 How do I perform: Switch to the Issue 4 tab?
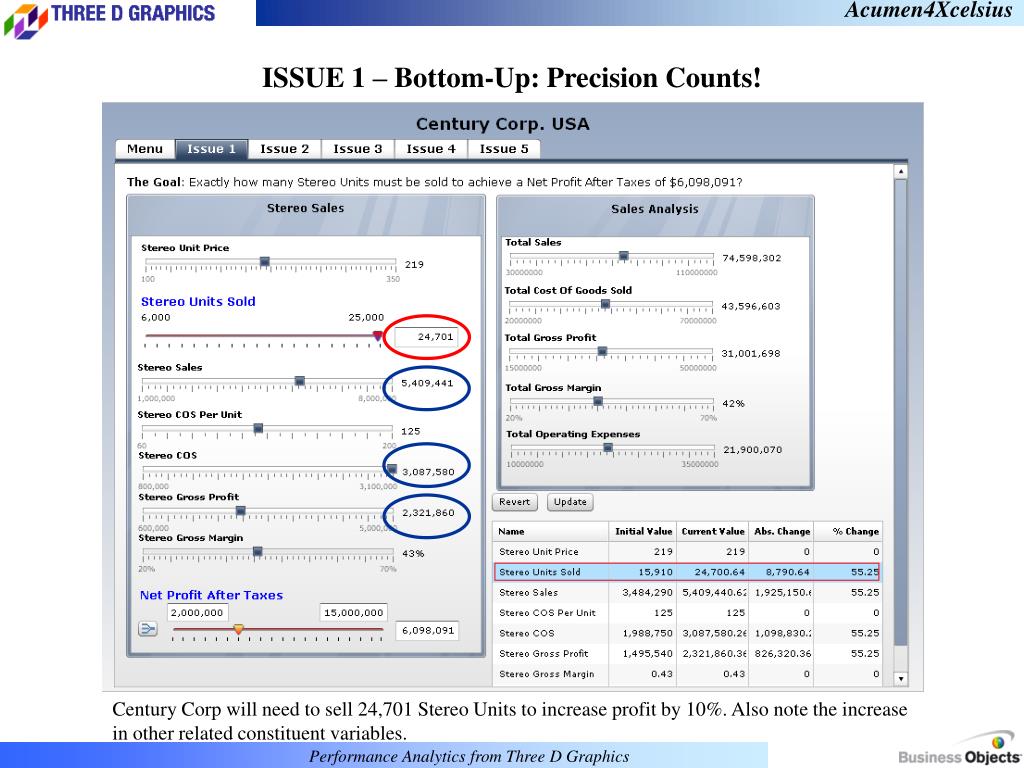click(x=430, y=149)
